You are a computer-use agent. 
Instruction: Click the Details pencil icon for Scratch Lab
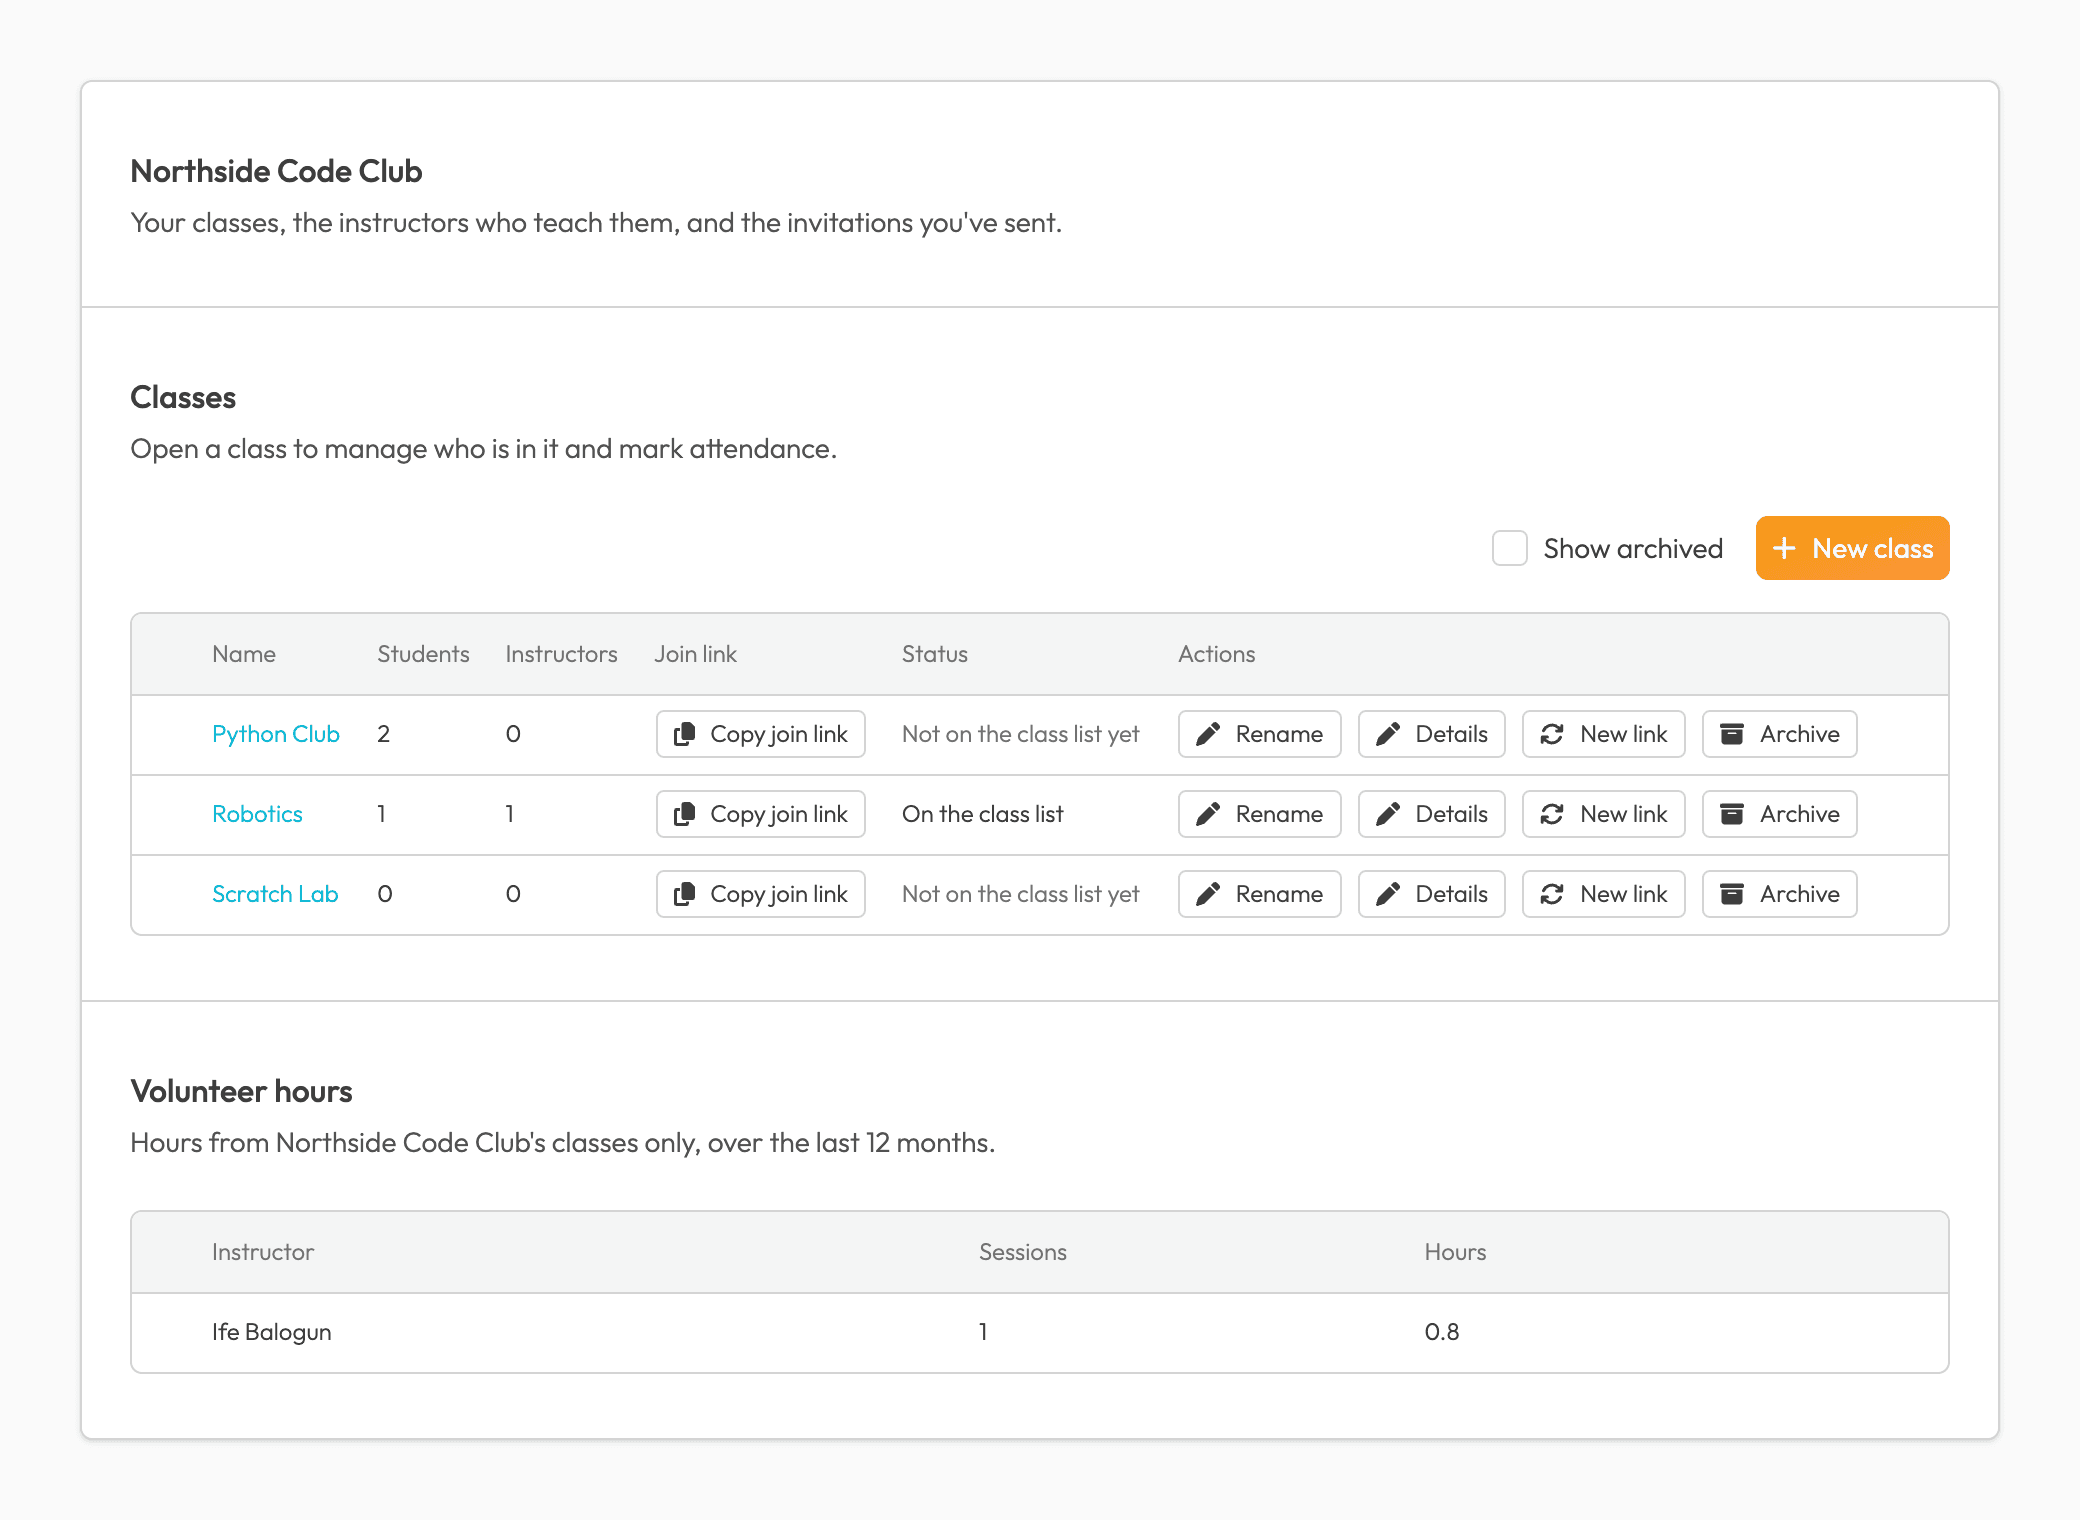click(1388, 894)
